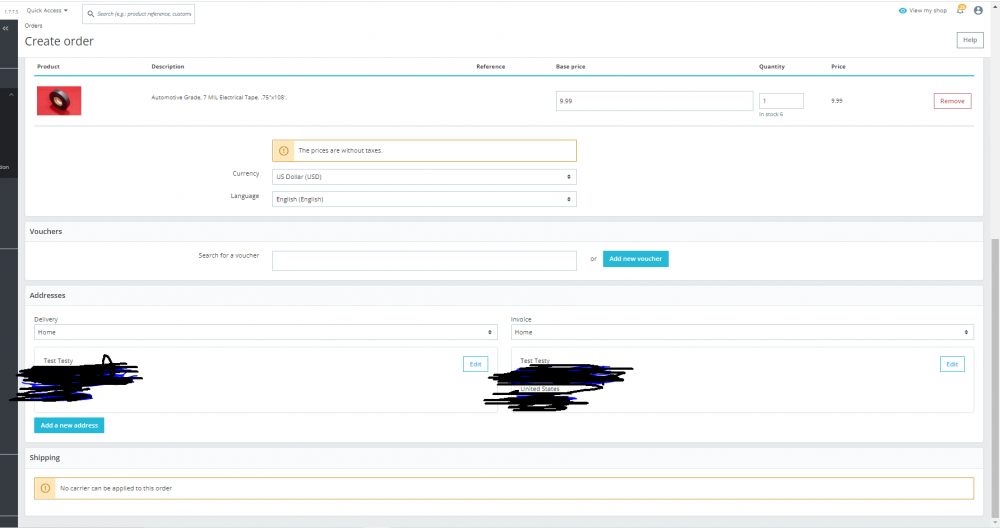The image size is (1000, 528).
Task: Open notifications bell icon
Action: coord(960,10)
